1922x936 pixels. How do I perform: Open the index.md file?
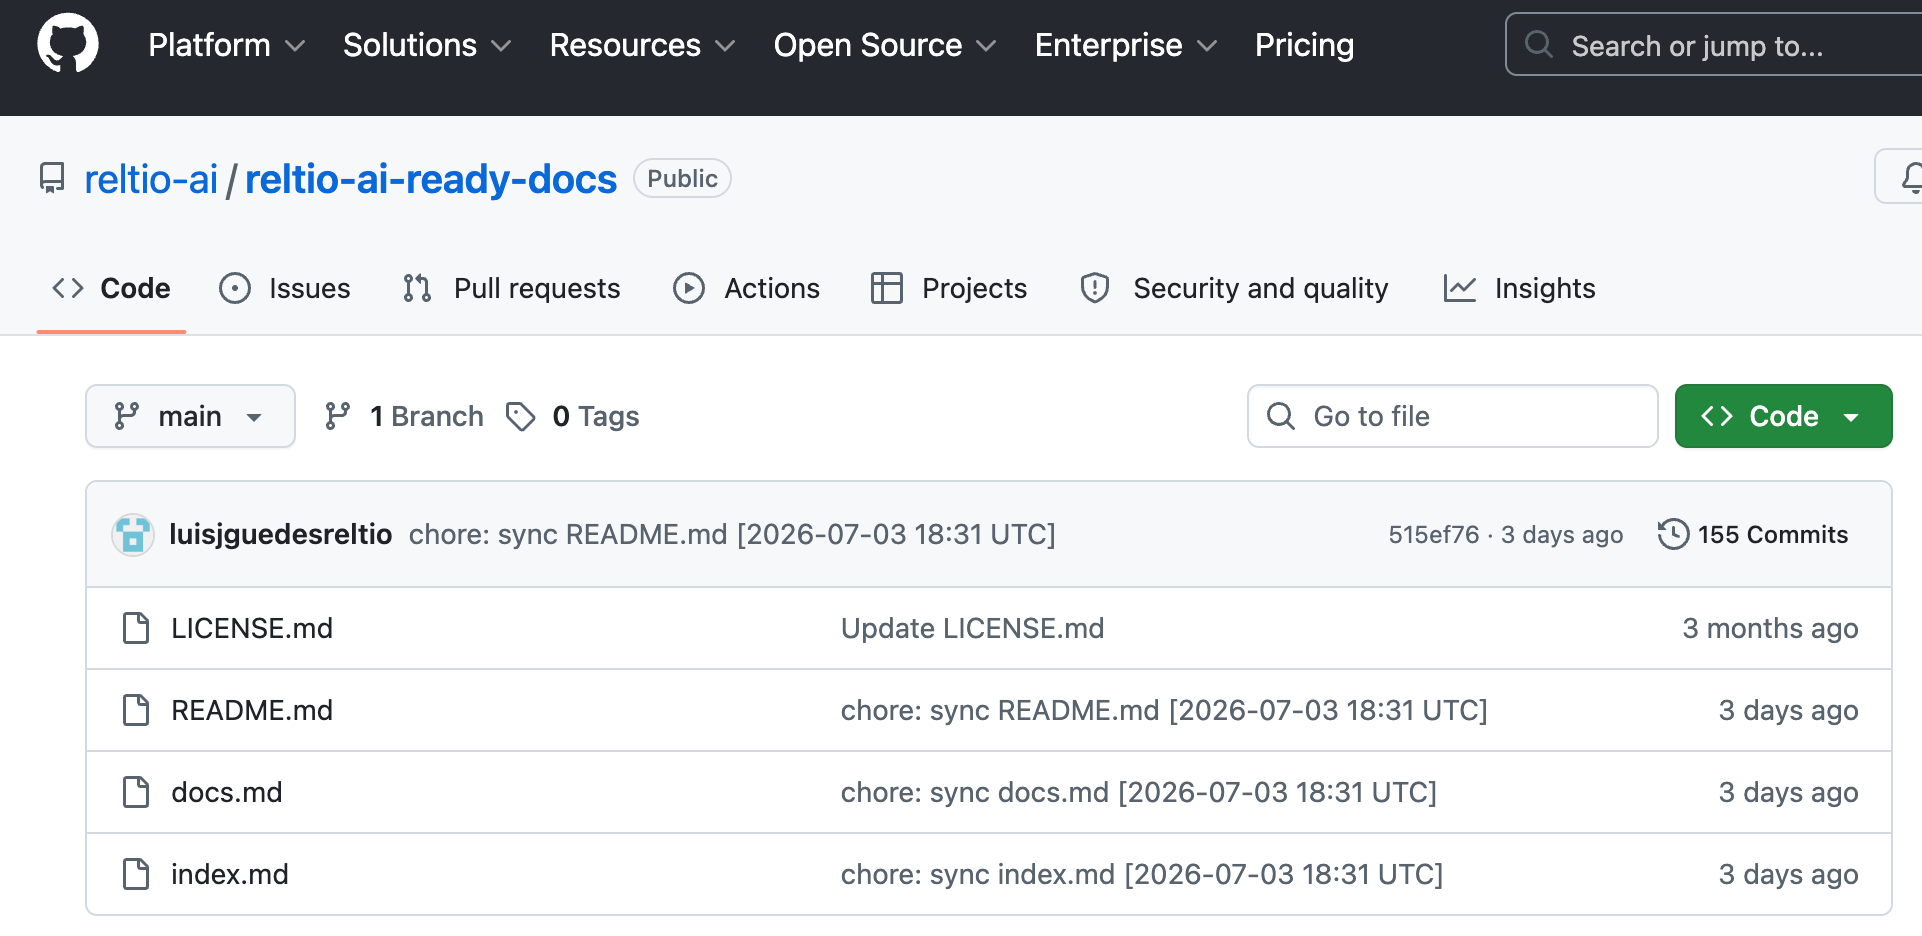[230, 874]
